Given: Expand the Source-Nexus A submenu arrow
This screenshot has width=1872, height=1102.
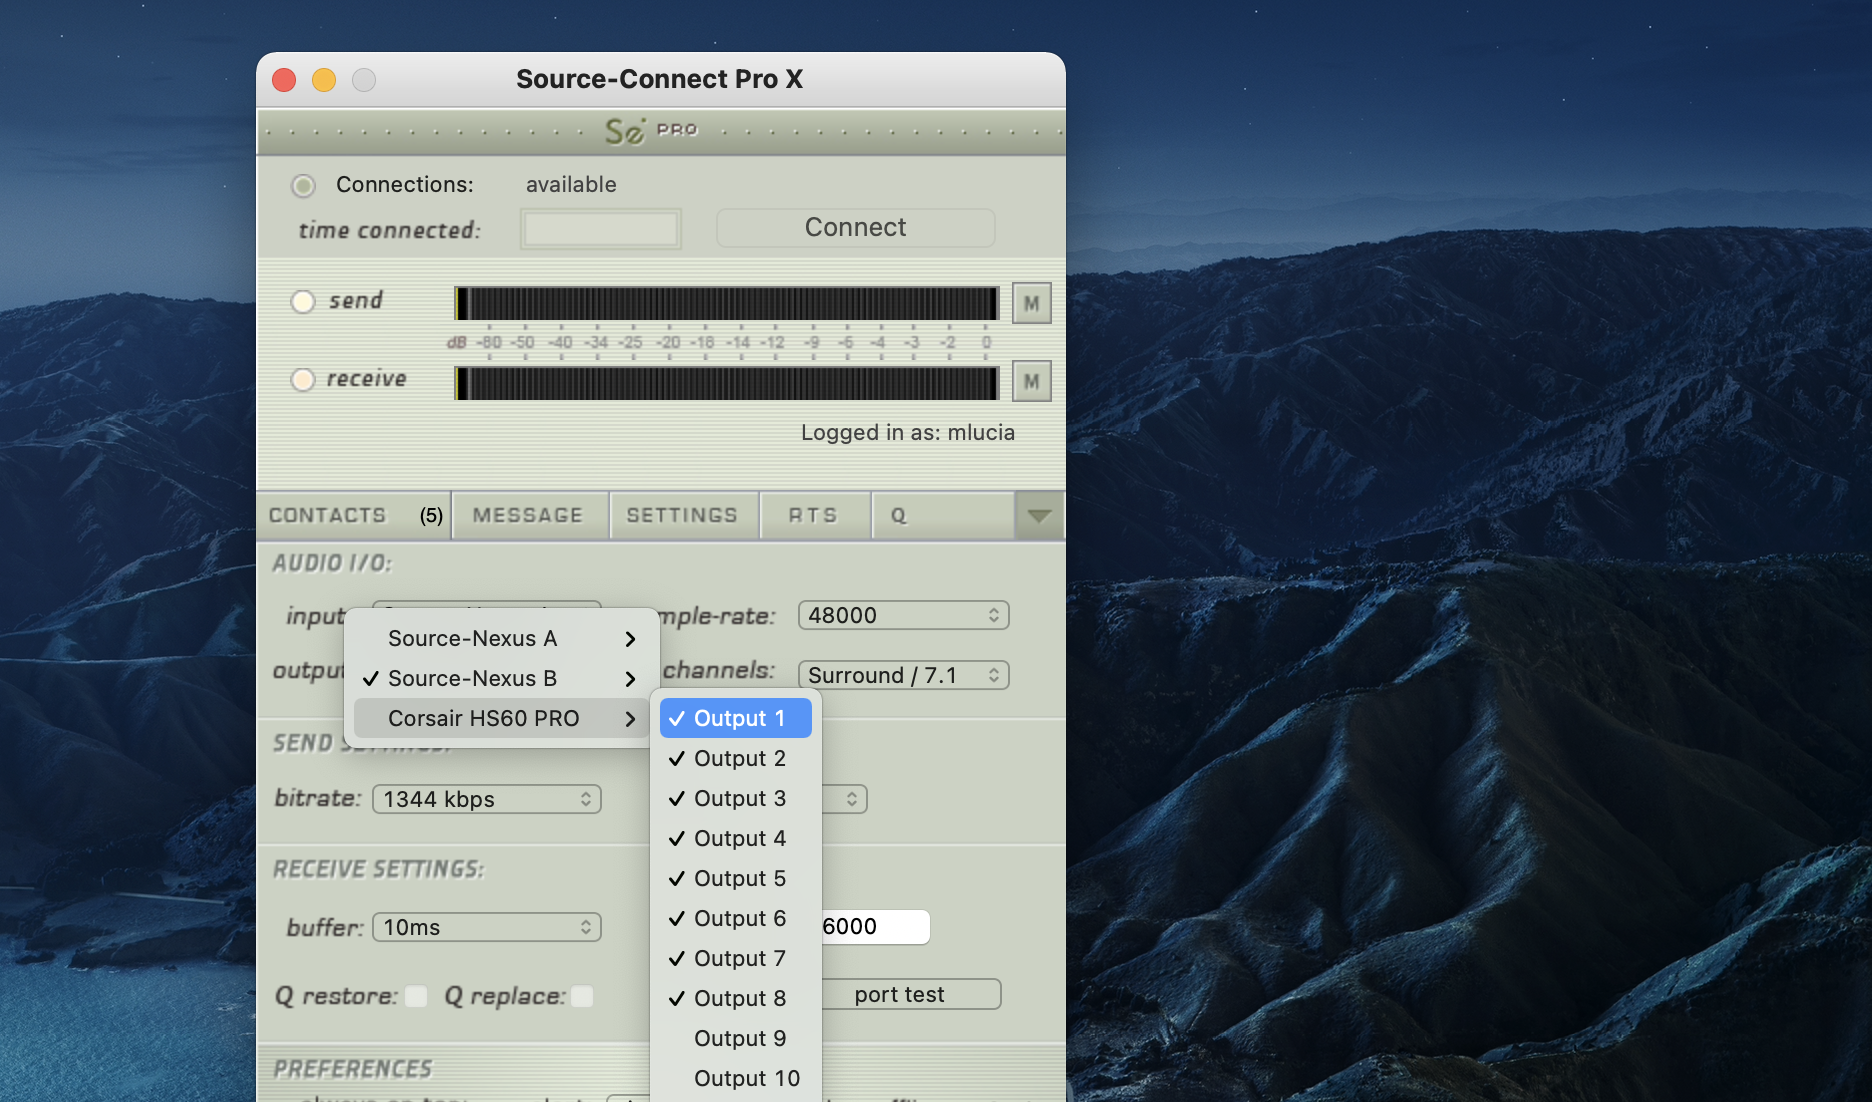Looking at the screenshot, I should click(630, 639).
